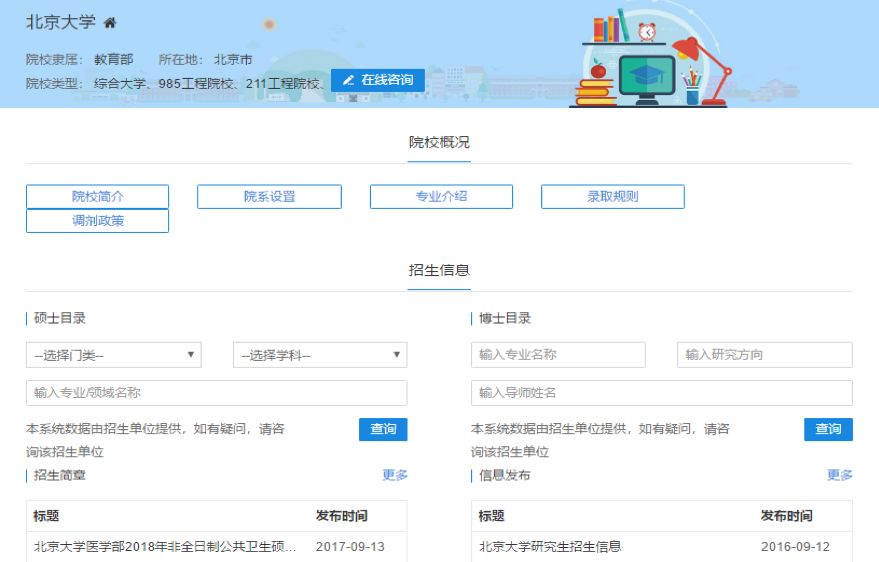Click the pencil icon on 在线咨询
The image size is (879, 562).
coord(348,80)
